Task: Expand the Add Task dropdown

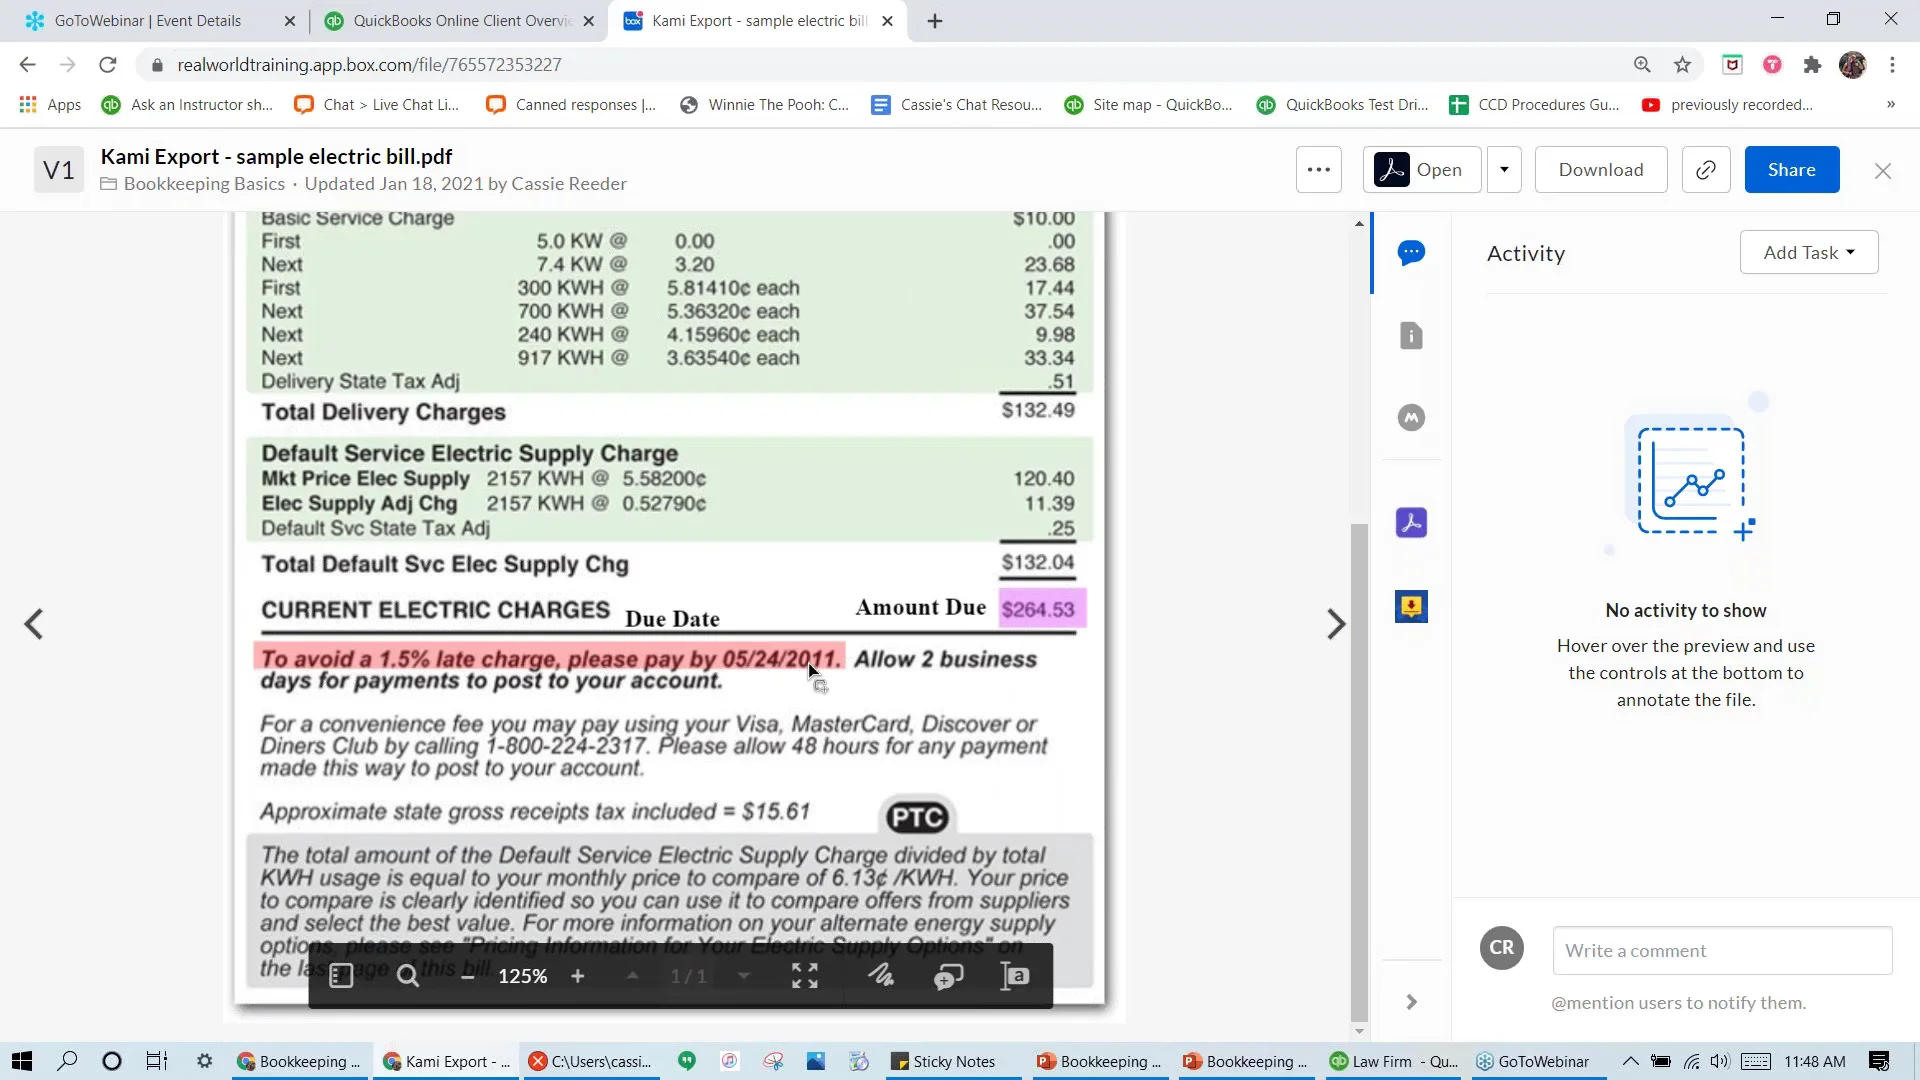Action: (x=1808, y=253)
